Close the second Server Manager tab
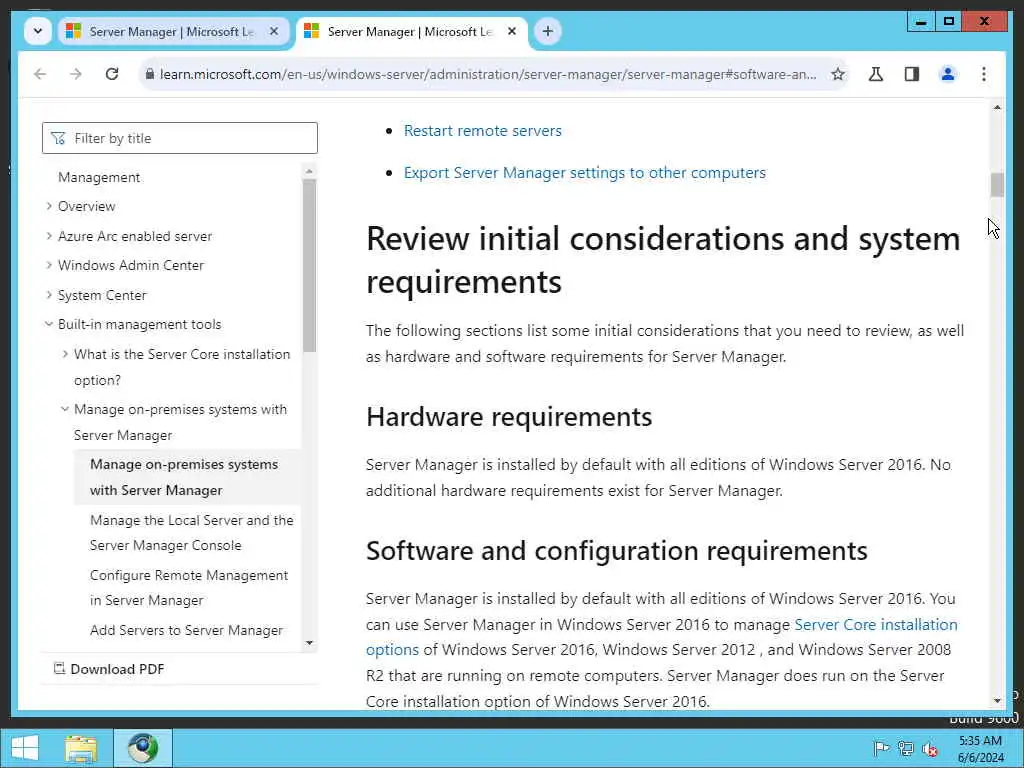 click(x=512, y=31)
